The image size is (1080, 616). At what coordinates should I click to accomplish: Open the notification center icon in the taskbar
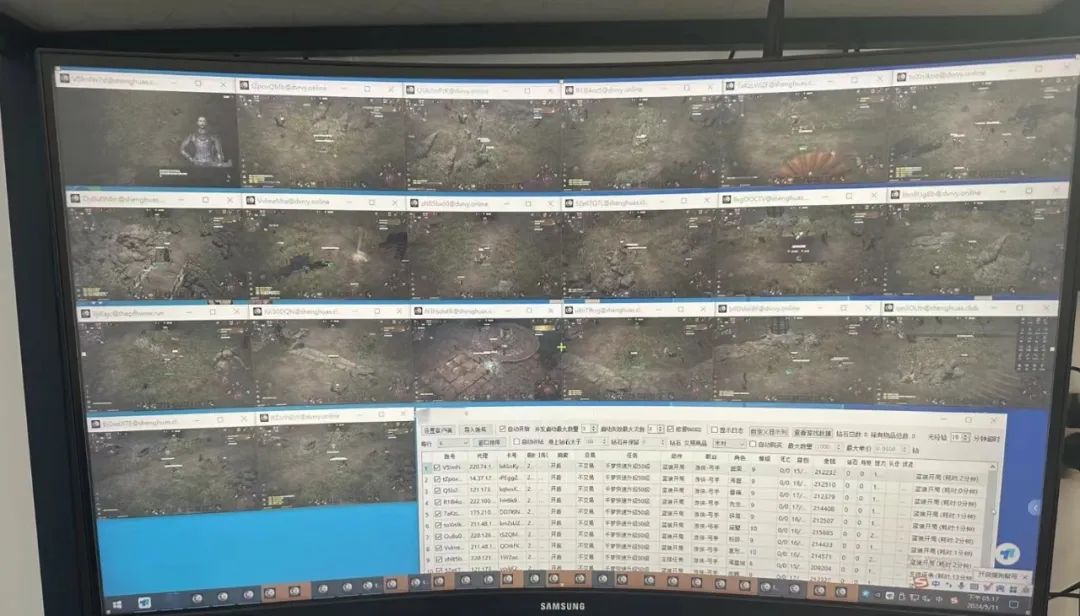[x=1013, y=604]
